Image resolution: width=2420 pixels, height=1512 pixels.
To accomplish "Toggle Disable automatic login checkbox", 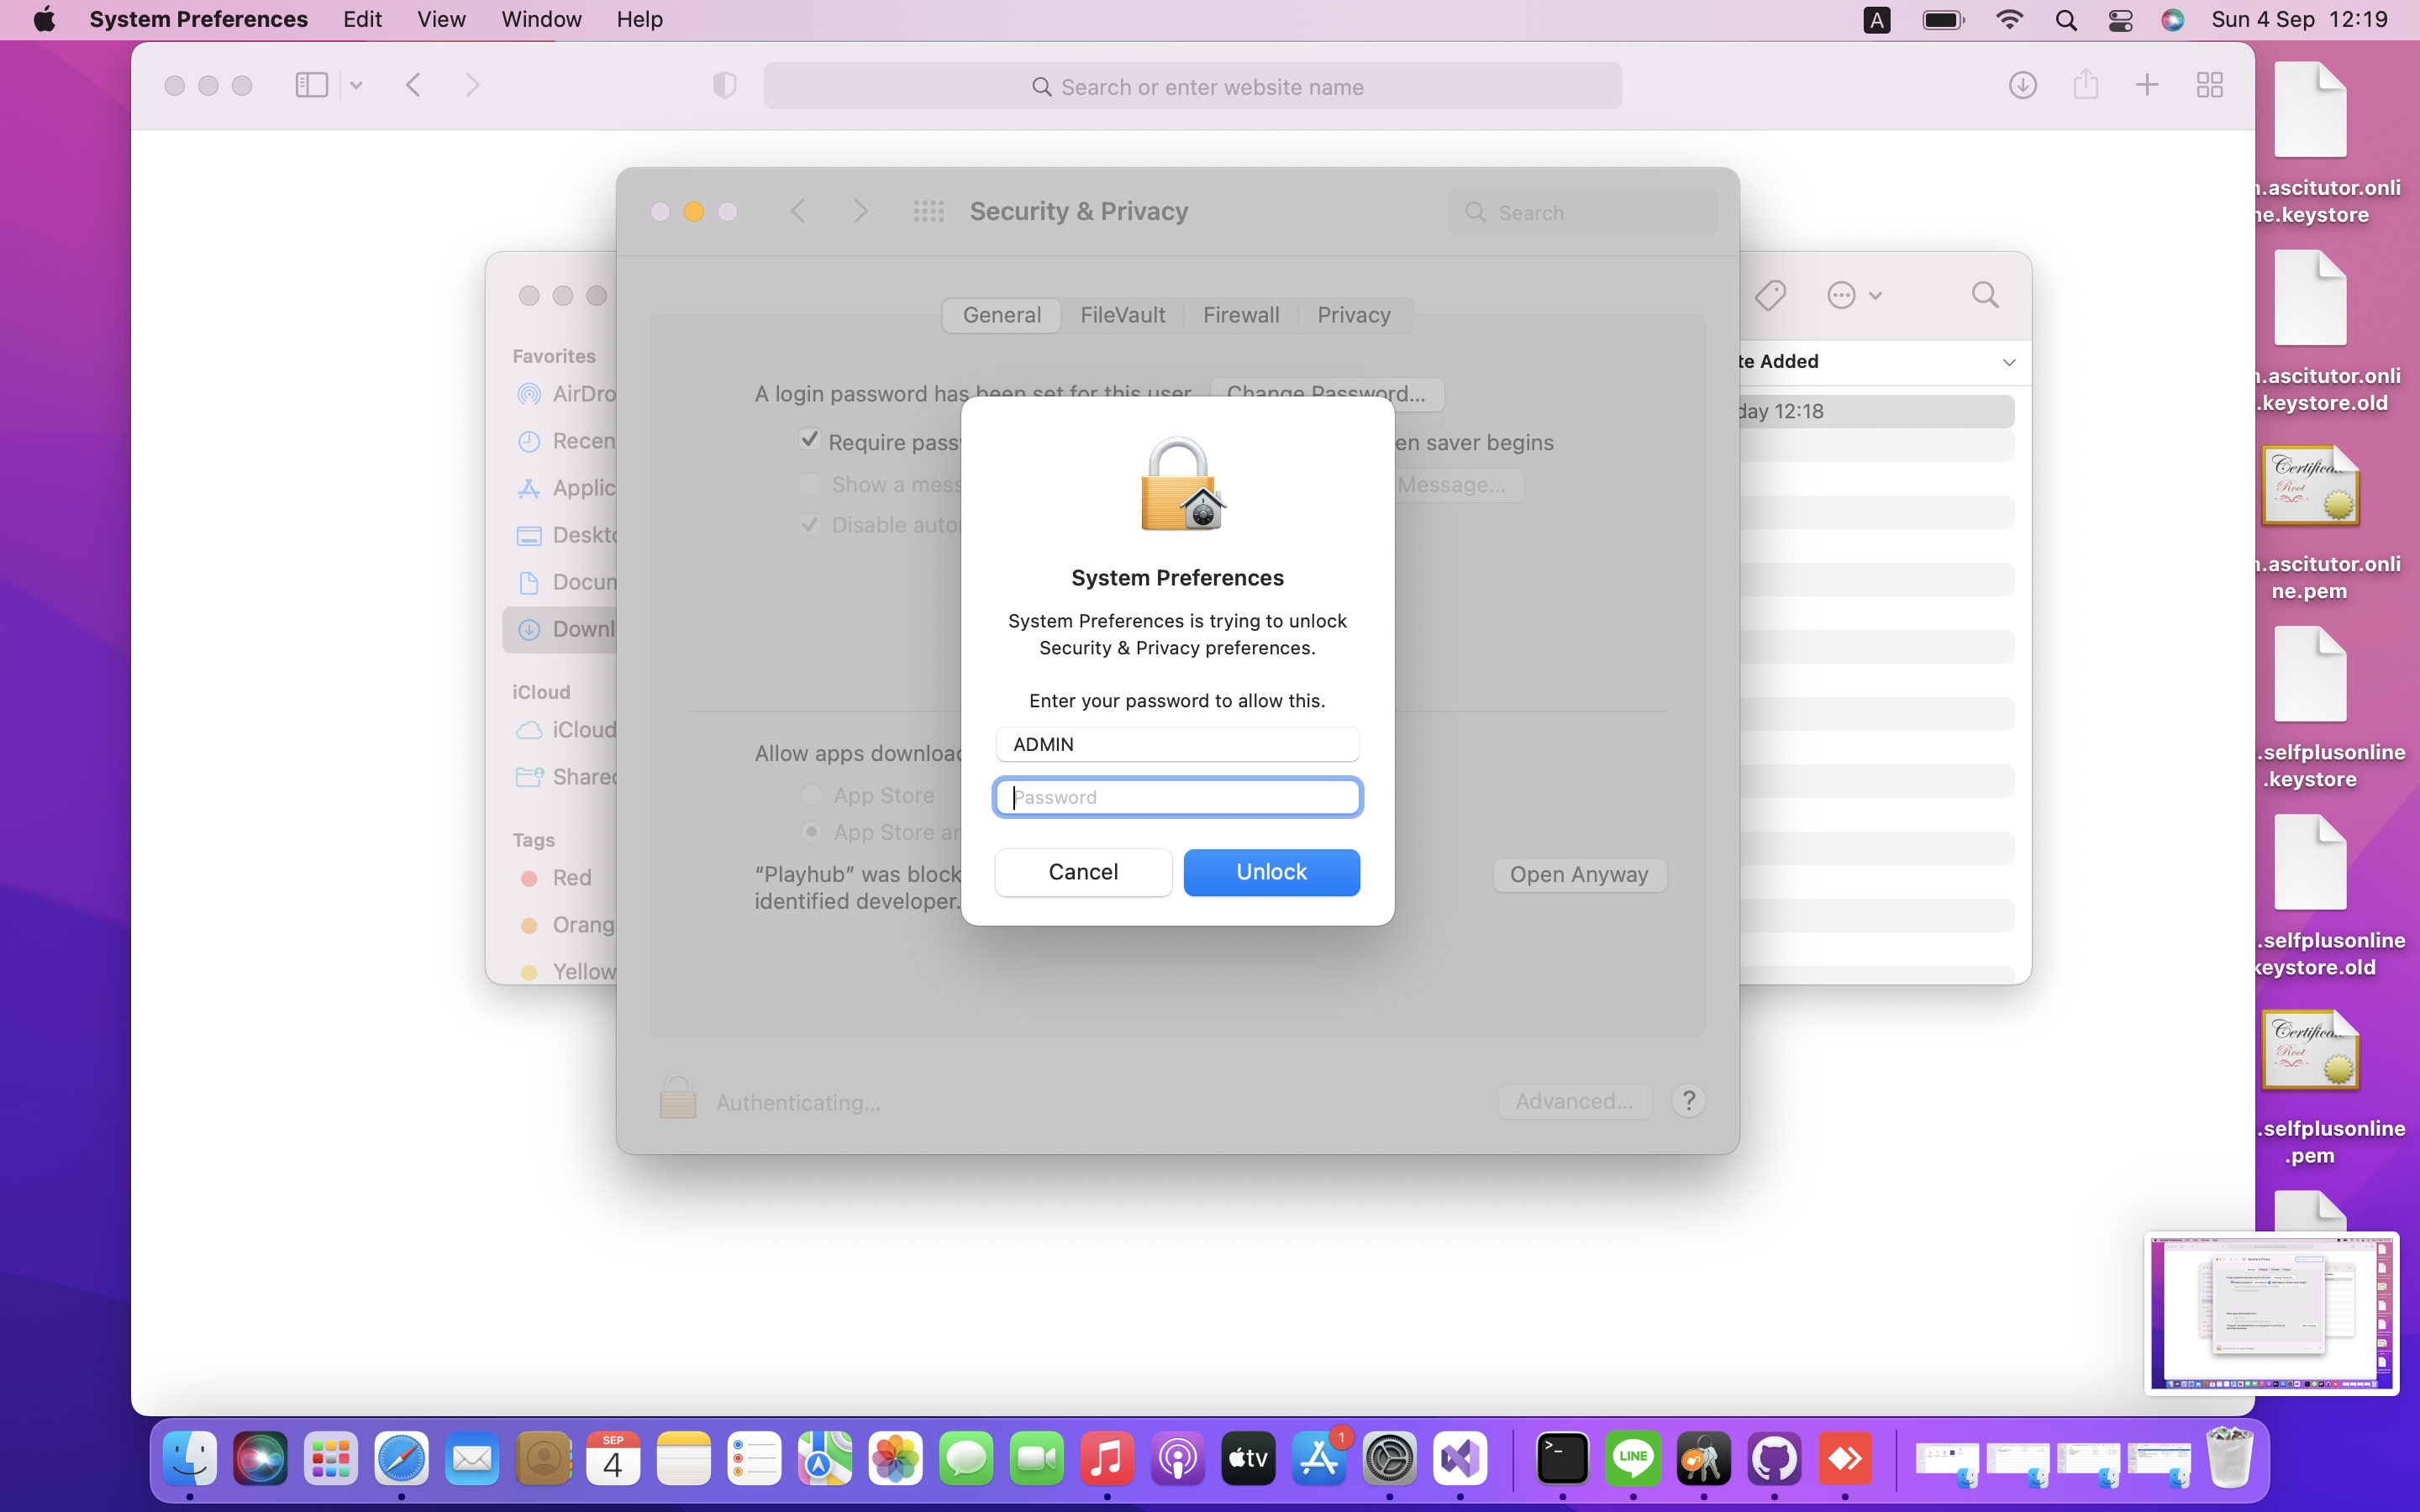I will pos(809,524).
